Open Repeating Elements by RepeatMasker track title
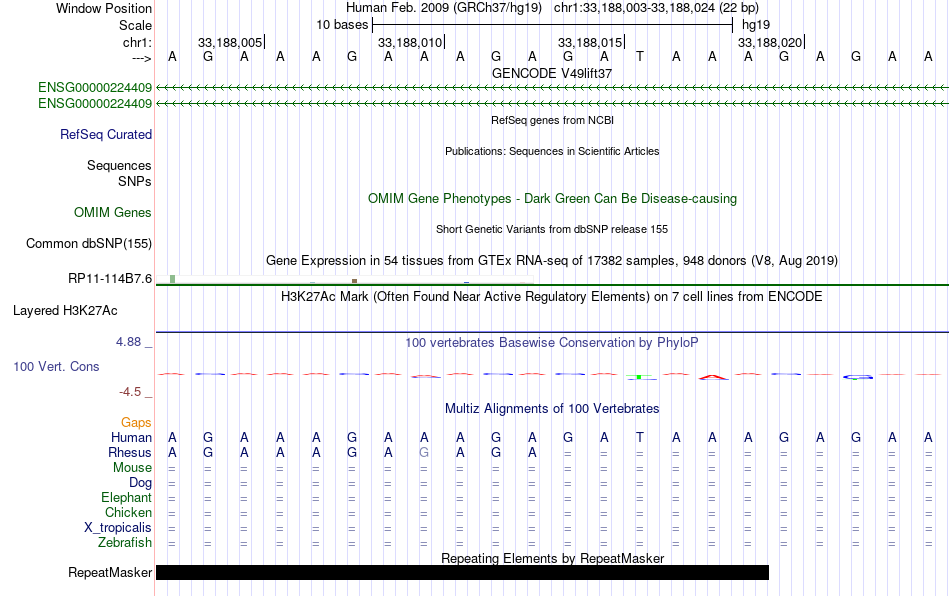 [552, 558]
